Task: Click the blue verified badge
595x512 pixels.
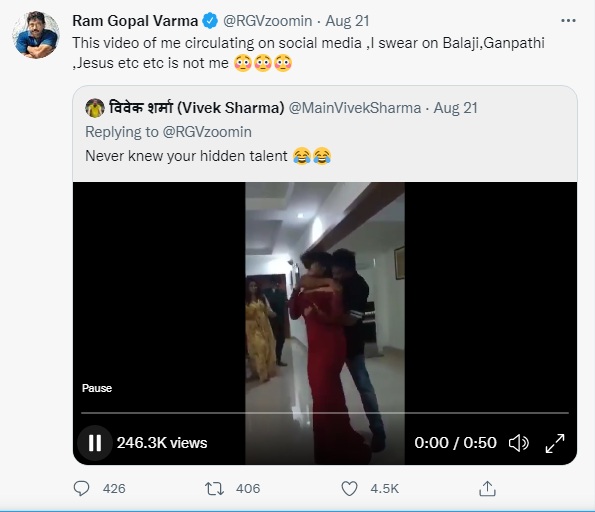Action: pos(210,20)
